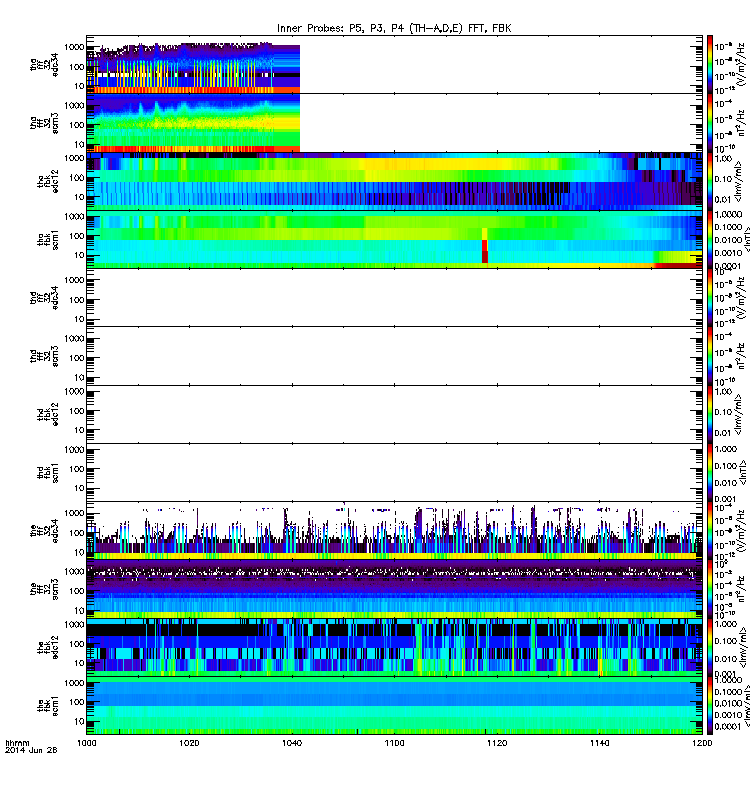Click the 'tha fbk edc12' panel label
The image size is (750, 800).
(48, 181)
